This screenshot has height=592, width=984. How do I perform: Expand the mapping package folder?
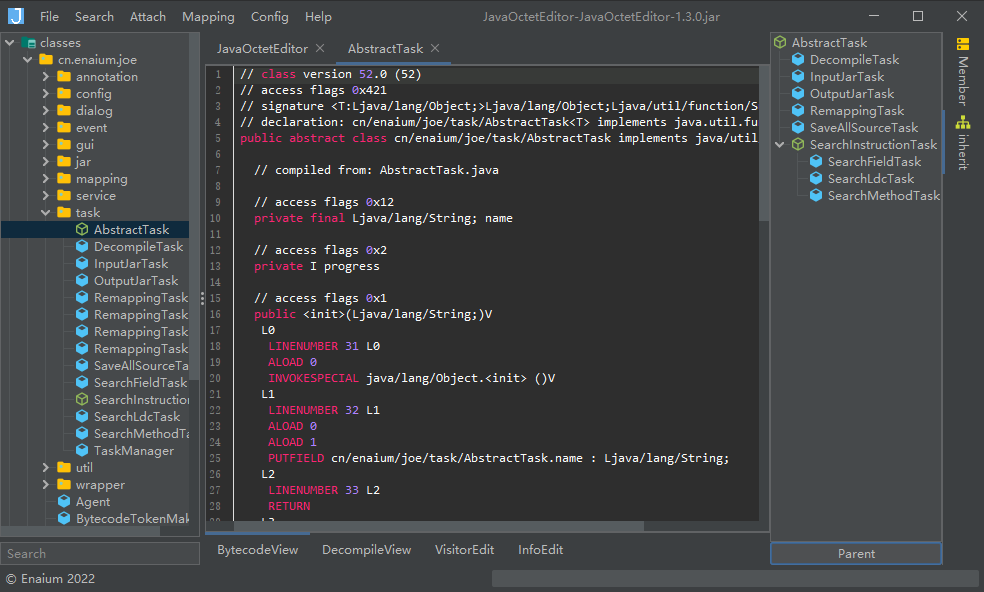click(46, 179)
